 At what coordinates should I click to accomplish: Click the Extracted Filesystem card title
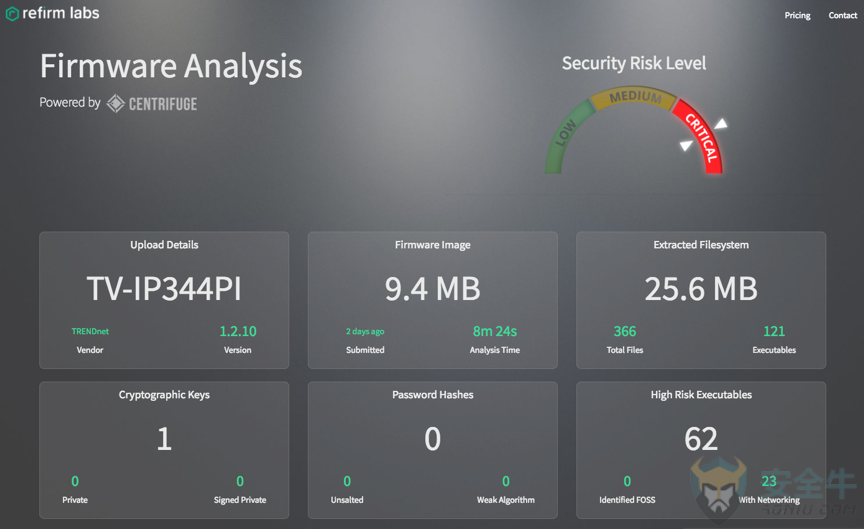[701, 245]
